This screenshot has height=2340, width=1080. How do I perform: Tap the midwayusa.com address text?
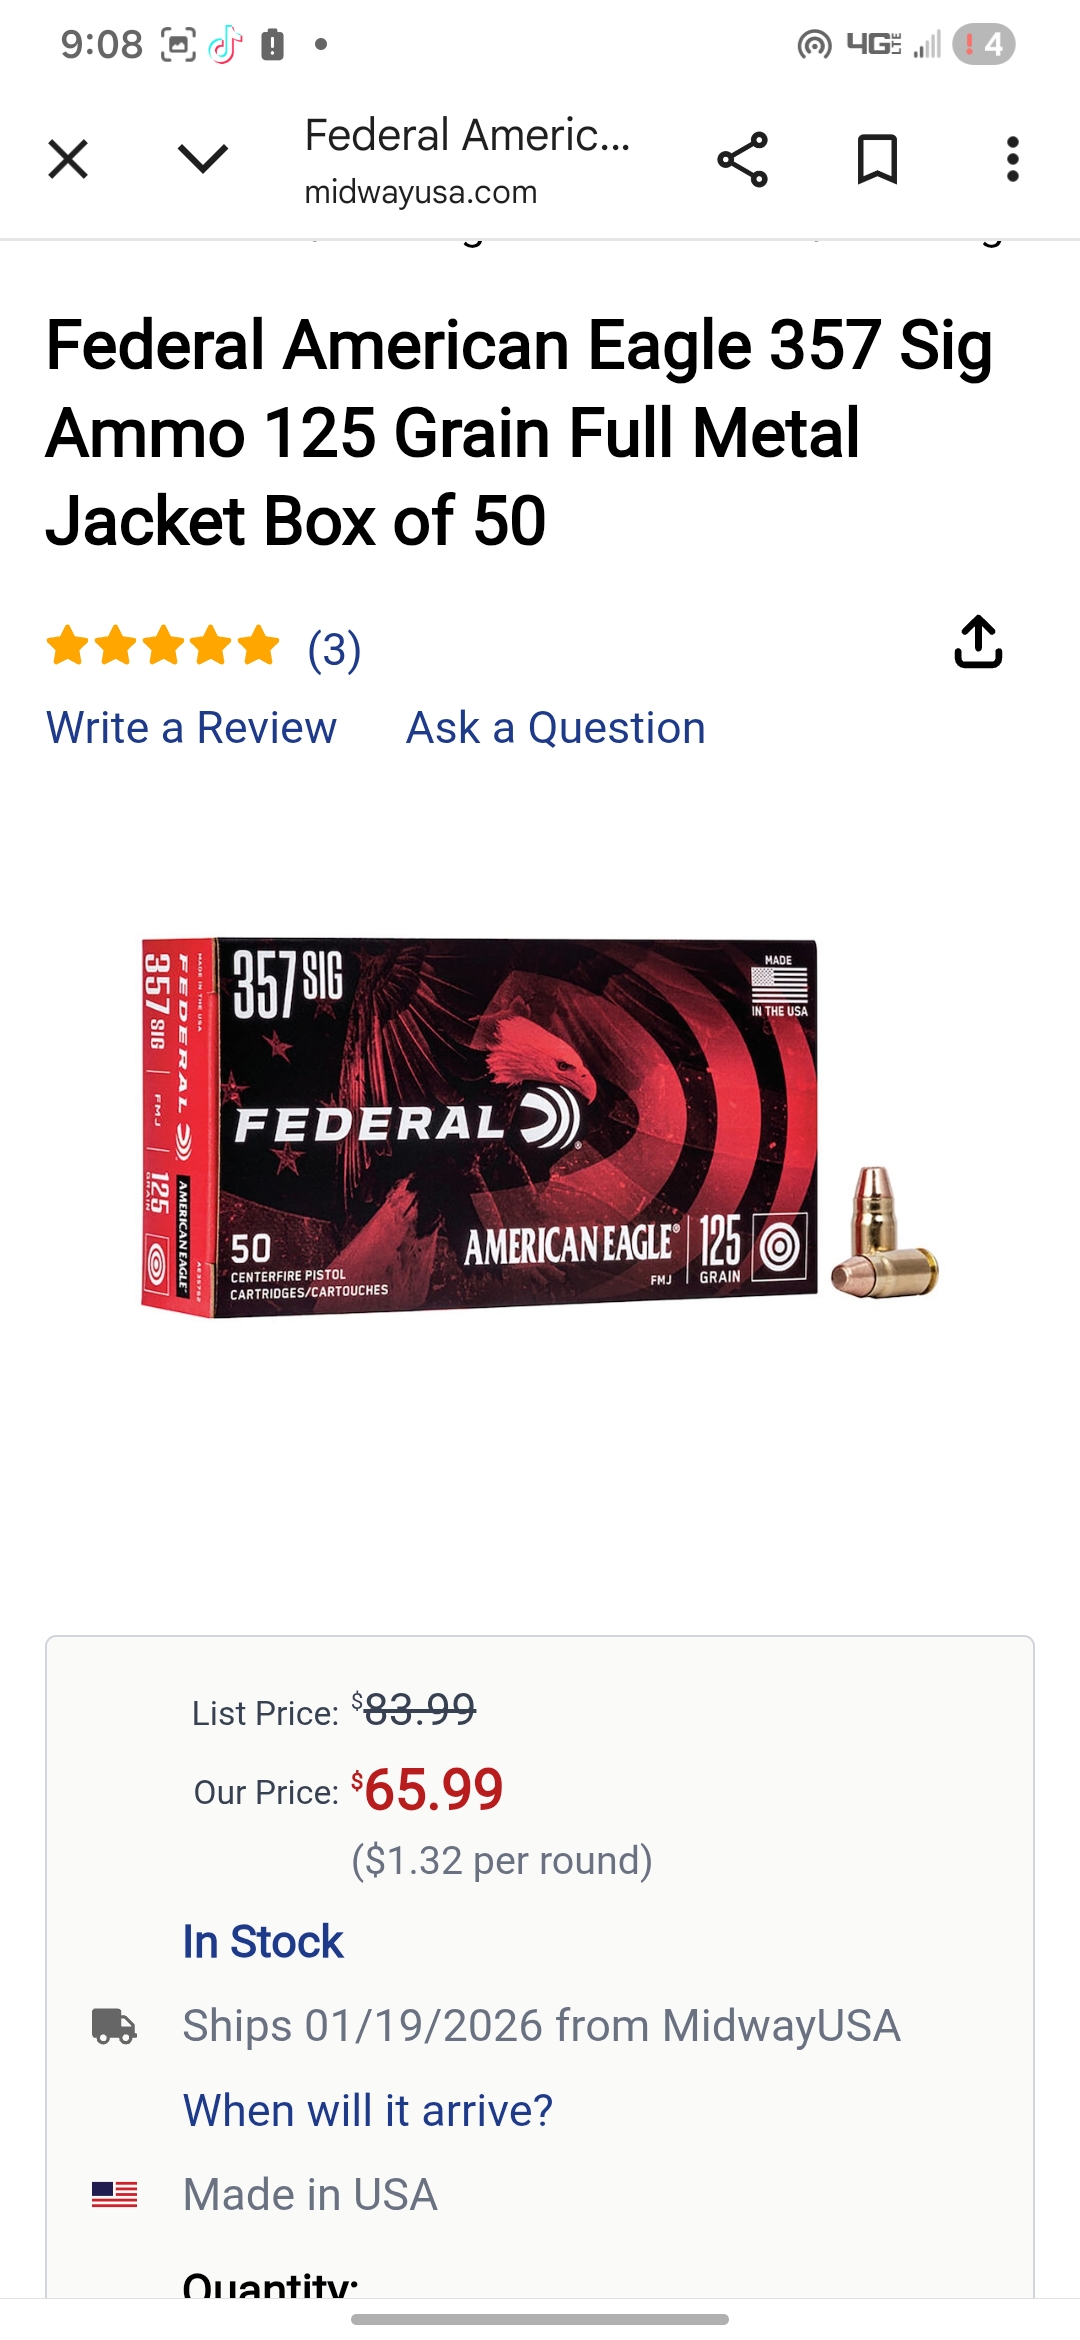pos(421,192)
